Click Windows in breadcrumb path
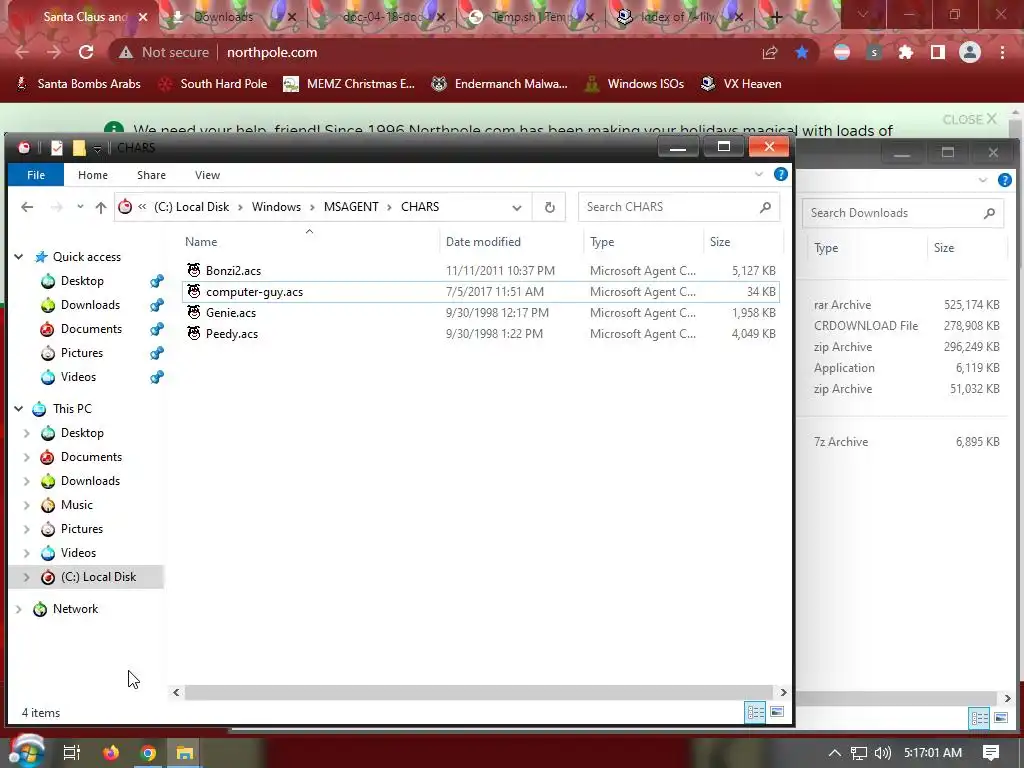1024x768 pixels. 276,207
